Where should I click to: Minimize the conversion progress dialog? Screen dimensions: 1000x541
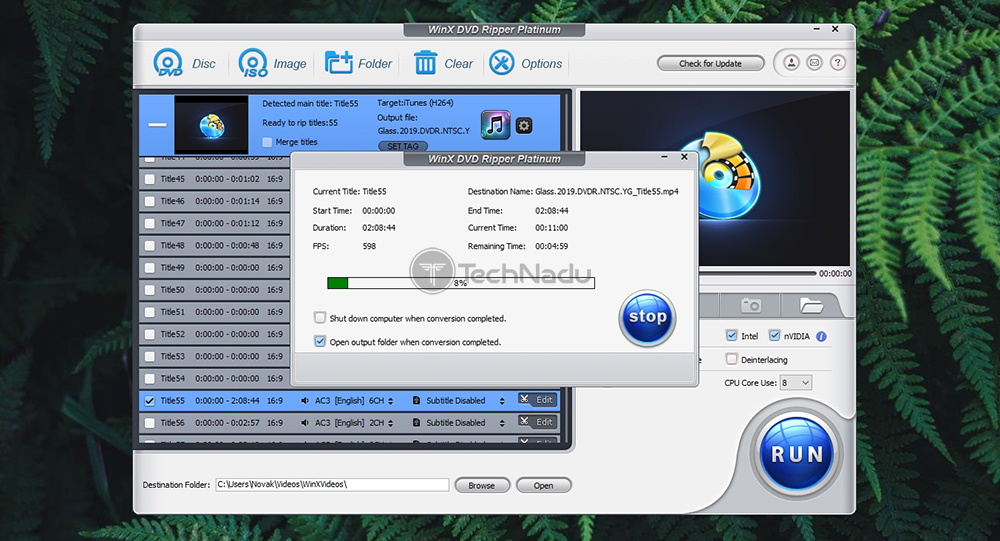click(x=664, y=157)
